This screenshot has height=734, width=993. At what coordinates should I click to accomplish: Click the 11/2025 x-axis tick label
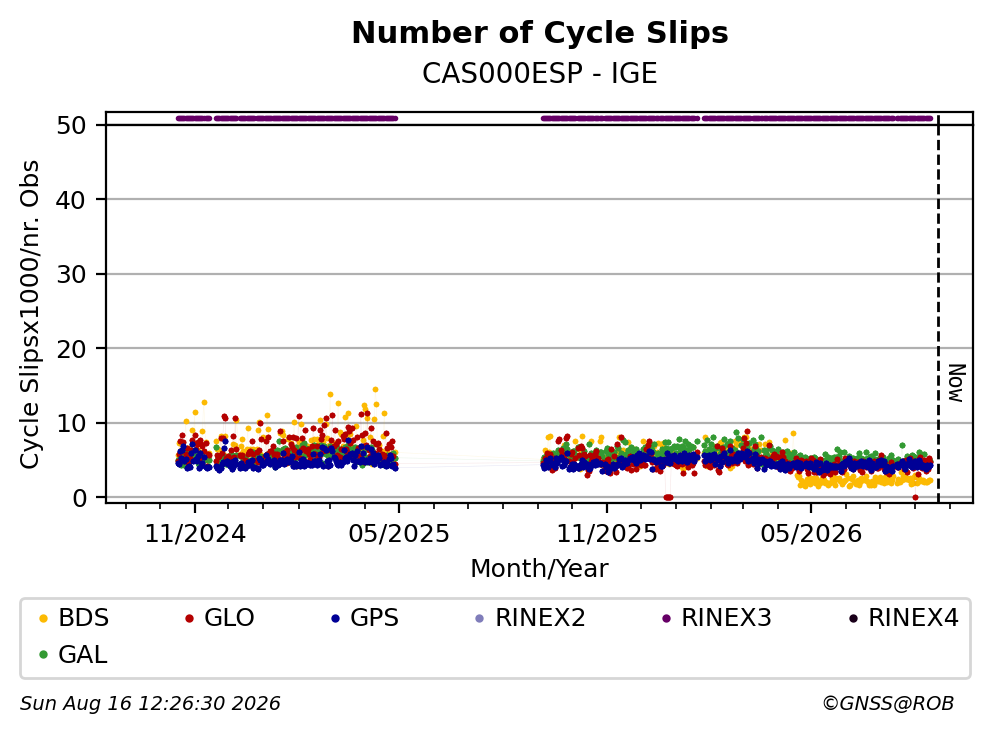pos(607,534)
